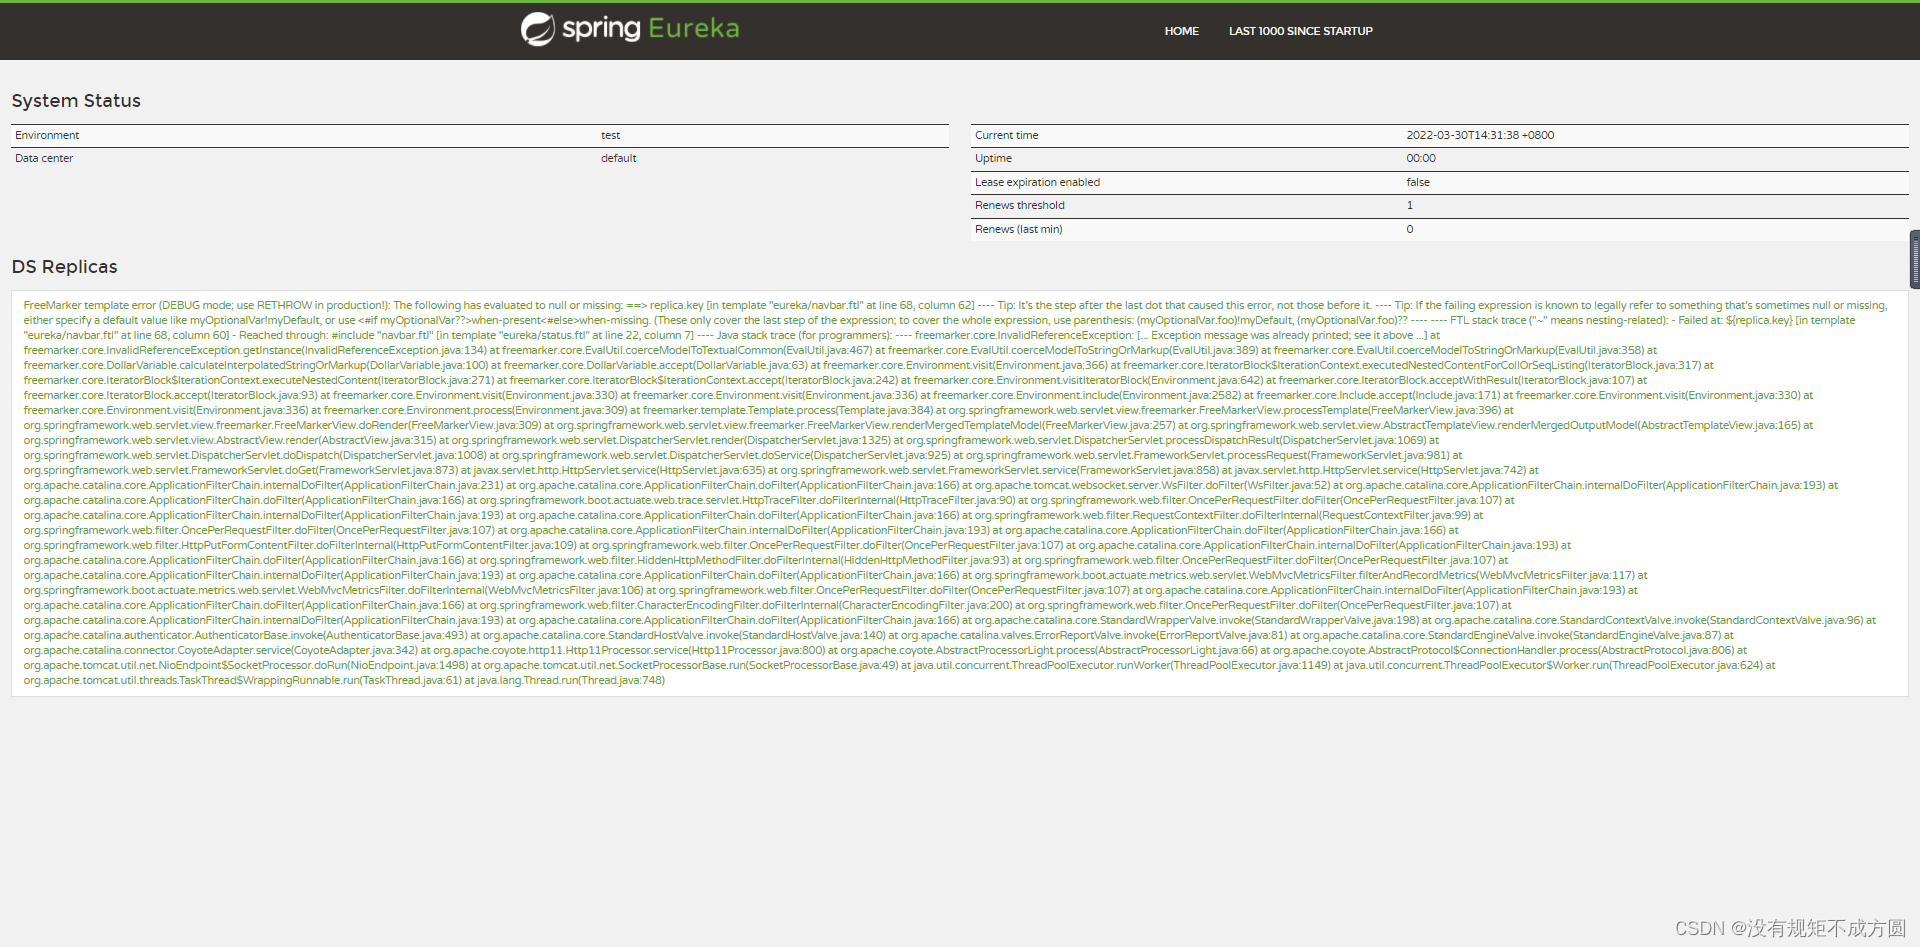The width and height of the screenshot is (1920, 947).
Task: Click the 00:00 uptime value
Action: (x=1421, y=158)
